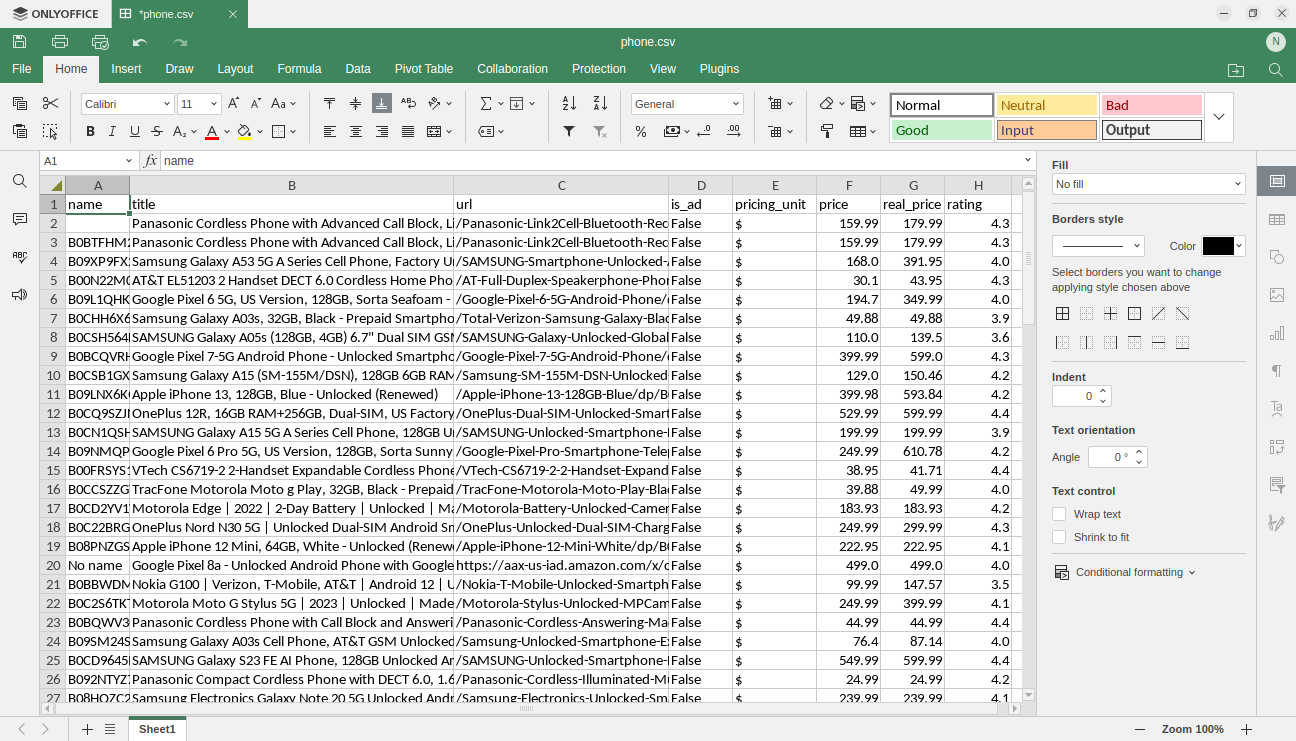Align cell text left

(x=329, y=131)
